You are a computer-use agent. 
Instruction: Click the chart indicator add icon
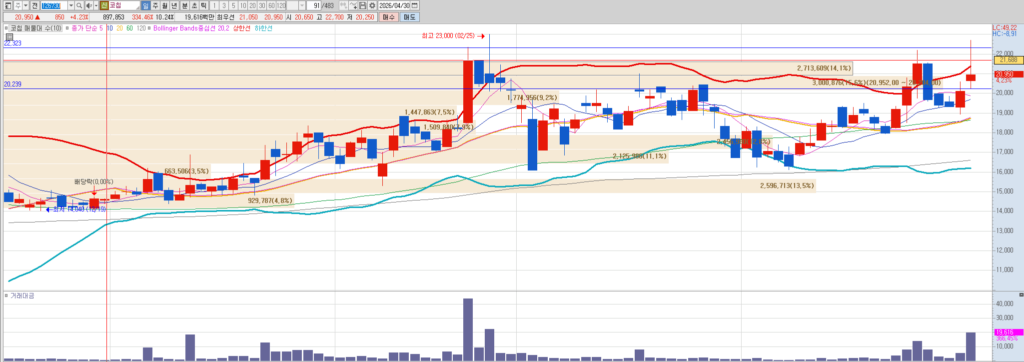coord(353,5)
